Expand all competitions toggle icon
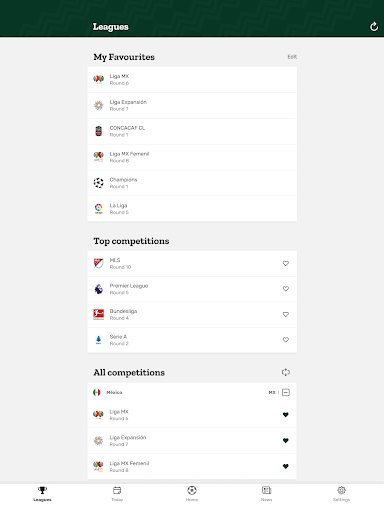Image resolution: width=384 pixels, height=512 pixels. pyautogui.click(x=286, y=372)
